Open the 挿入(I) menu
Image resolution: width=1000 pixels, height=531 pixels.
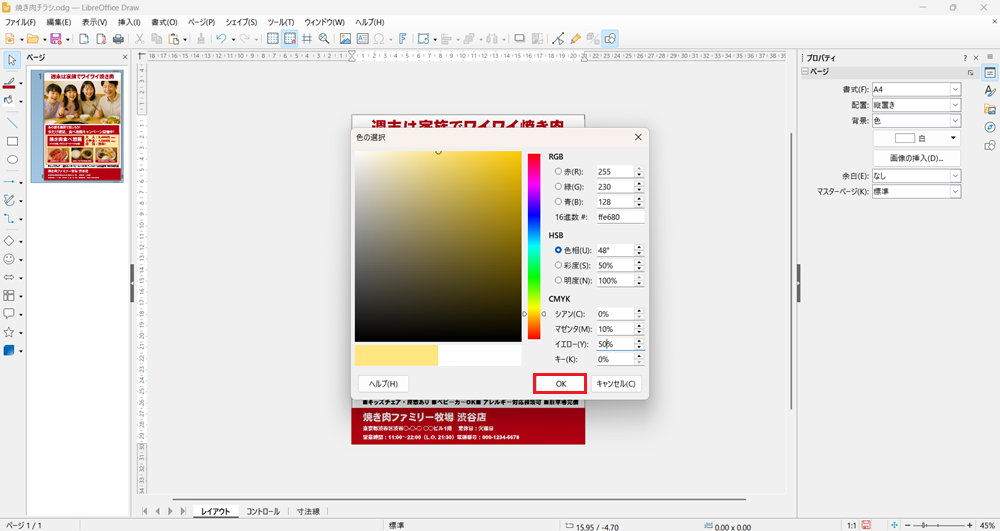pos(129,22)
